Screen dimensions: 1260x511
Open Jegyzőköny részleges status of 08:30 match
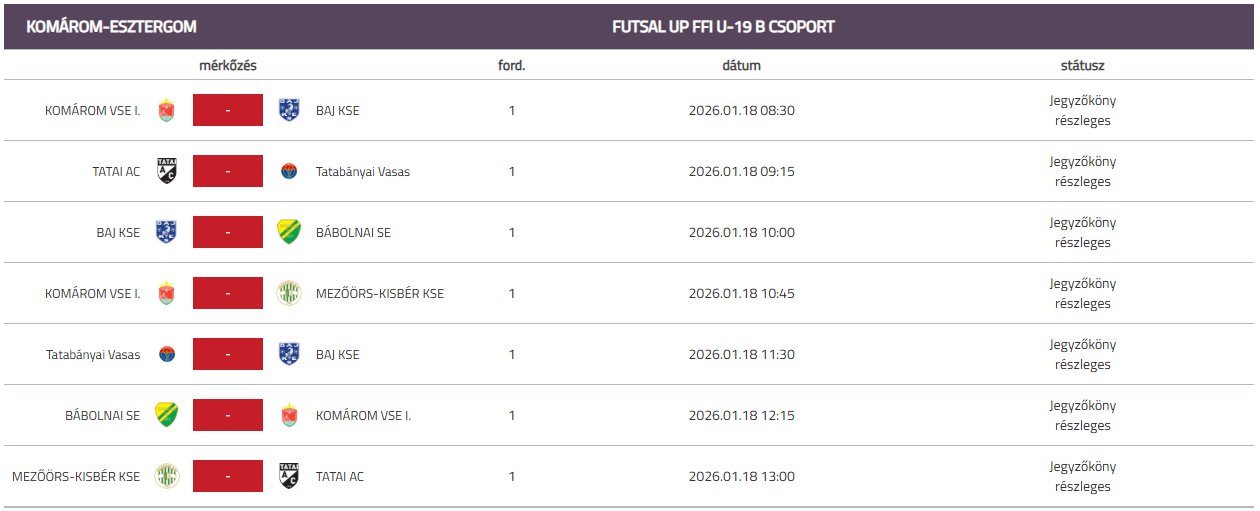[1082, 110]
